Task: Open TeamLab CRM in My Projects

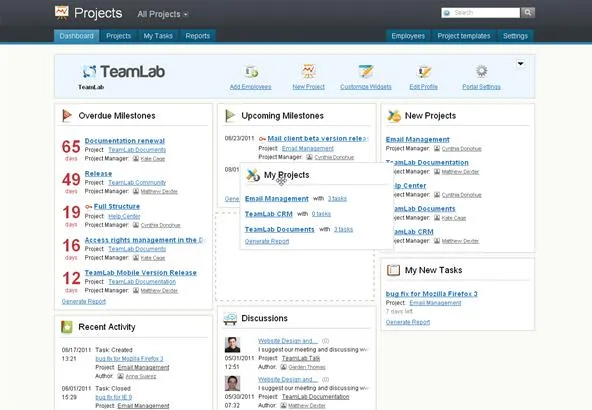Action: tap(268, 214)
